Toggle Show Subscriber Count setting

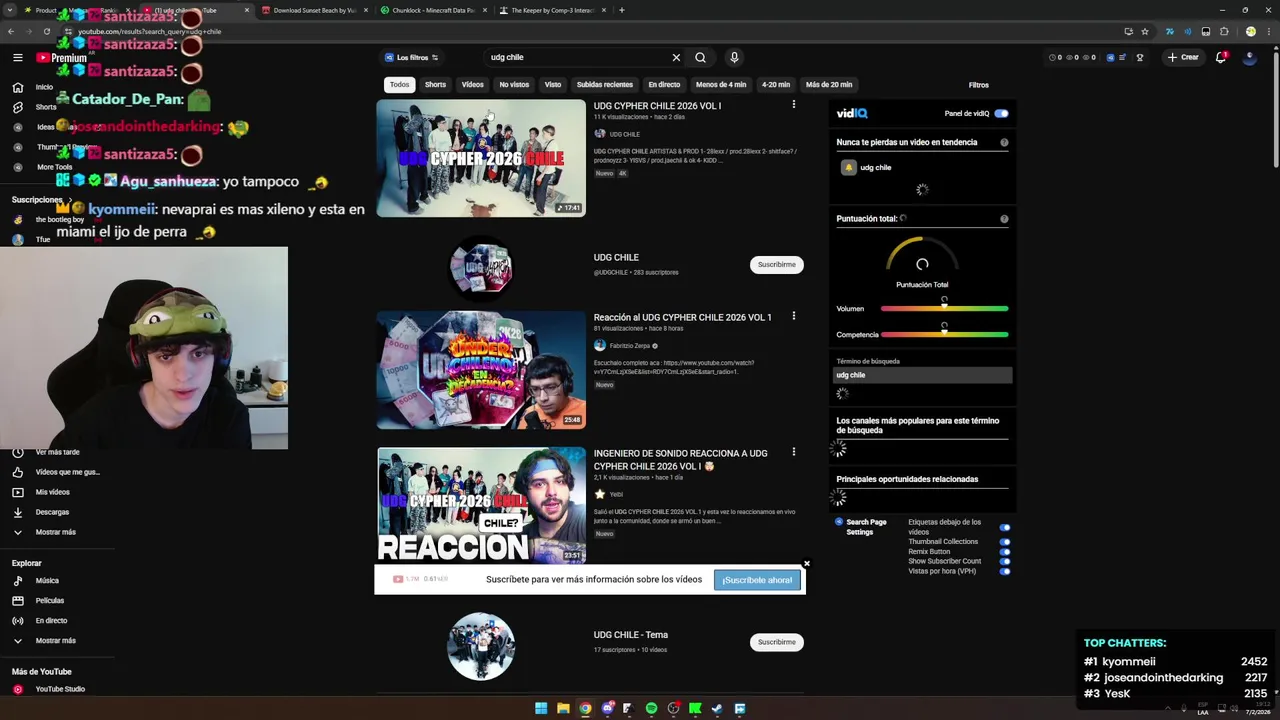click(x=1005, y=561)
